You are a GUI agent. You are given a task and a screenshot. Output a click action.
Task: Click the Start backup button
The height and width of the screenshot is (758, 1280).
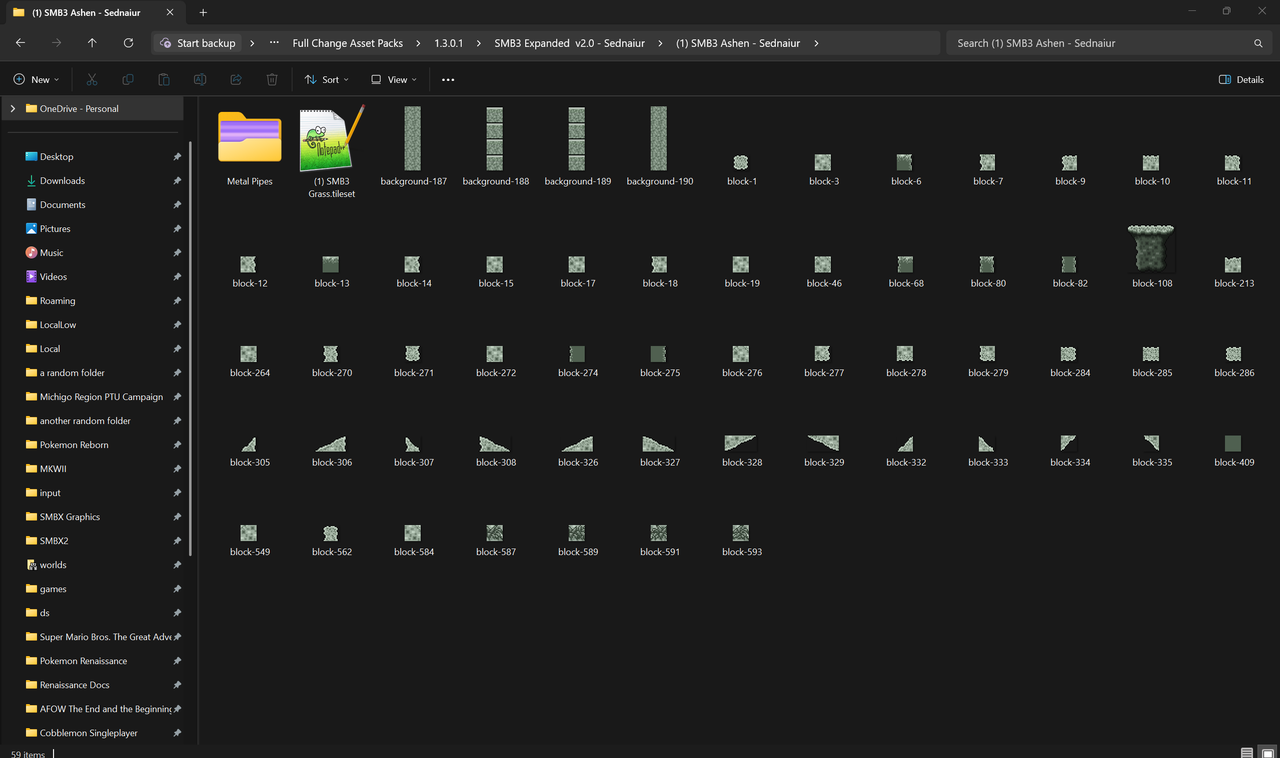pos(197,43)
